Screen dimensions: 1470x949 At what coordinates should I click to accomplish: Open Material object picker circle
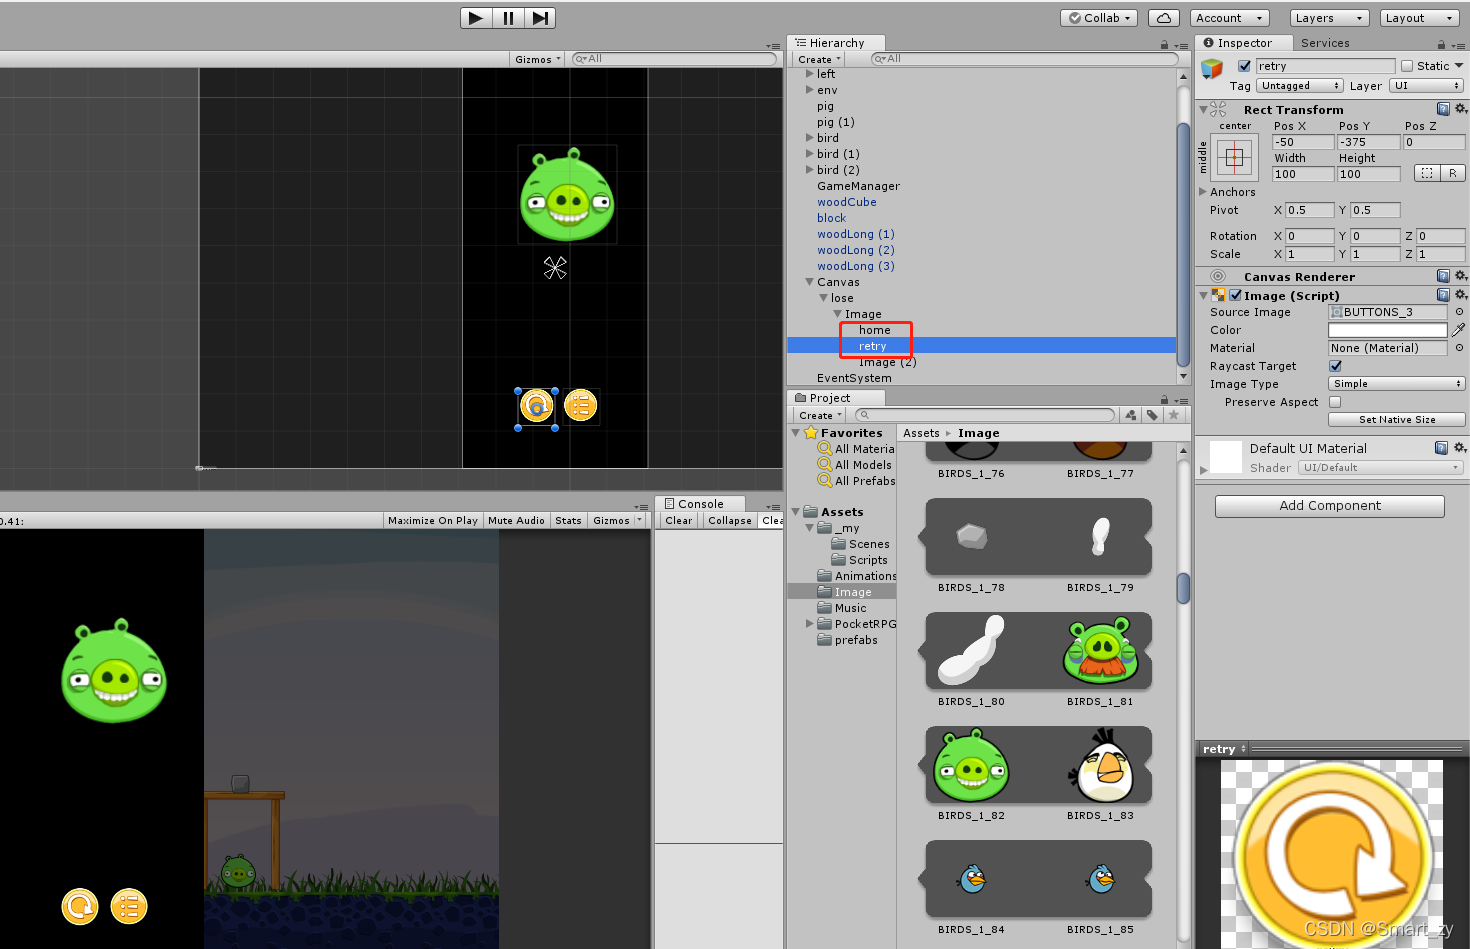click(x=1459, y=348)
